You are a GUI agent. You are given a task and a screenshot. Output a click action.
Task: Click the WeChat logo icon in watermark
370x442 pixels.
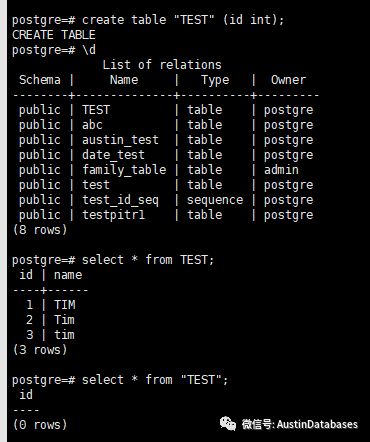tap(228, 423)
